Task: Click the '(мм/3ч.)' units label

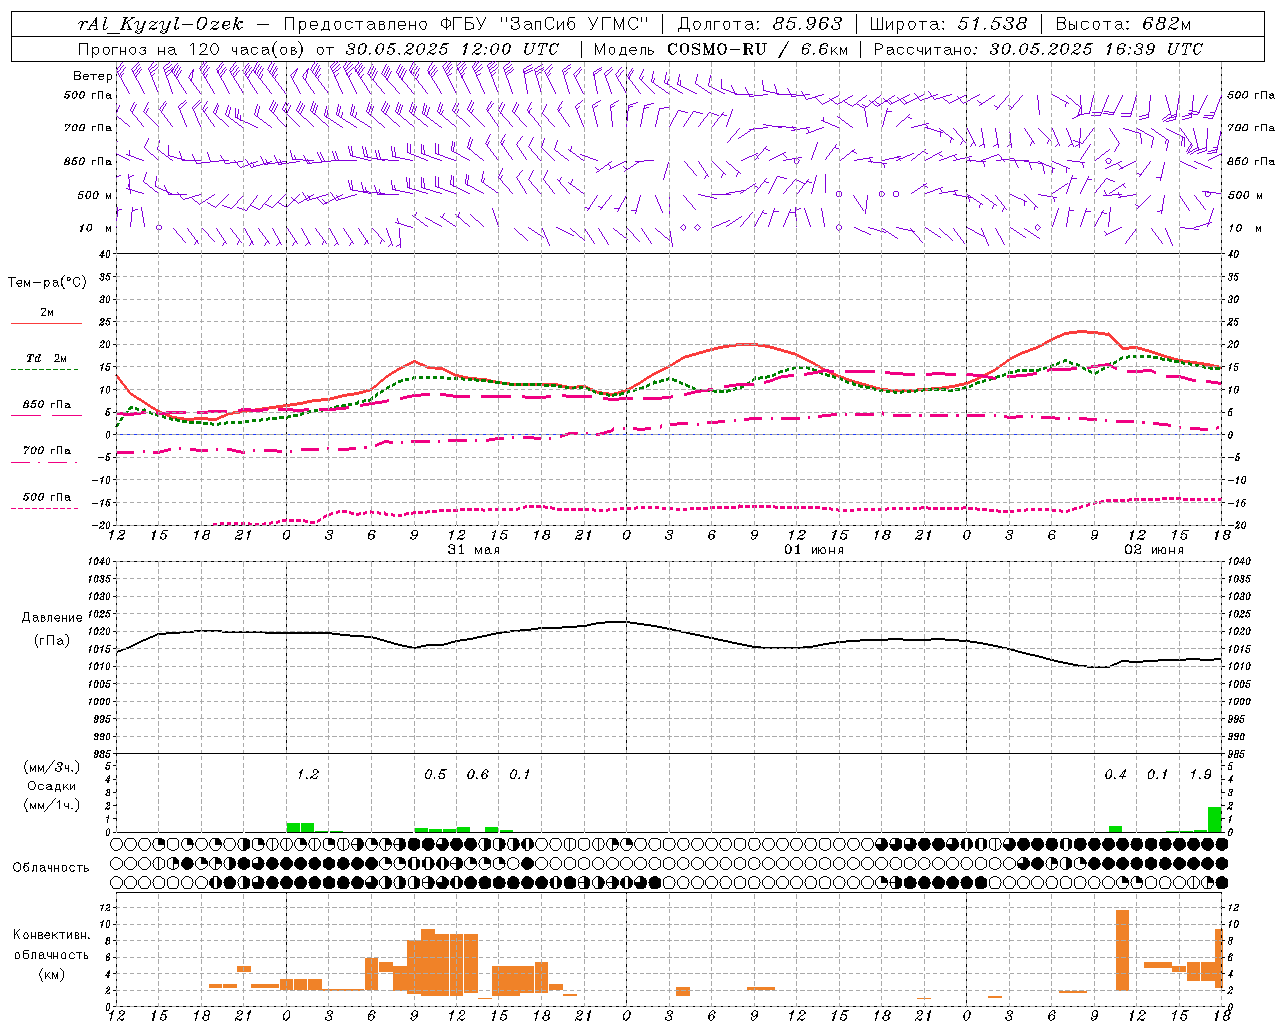Action: 52,768
